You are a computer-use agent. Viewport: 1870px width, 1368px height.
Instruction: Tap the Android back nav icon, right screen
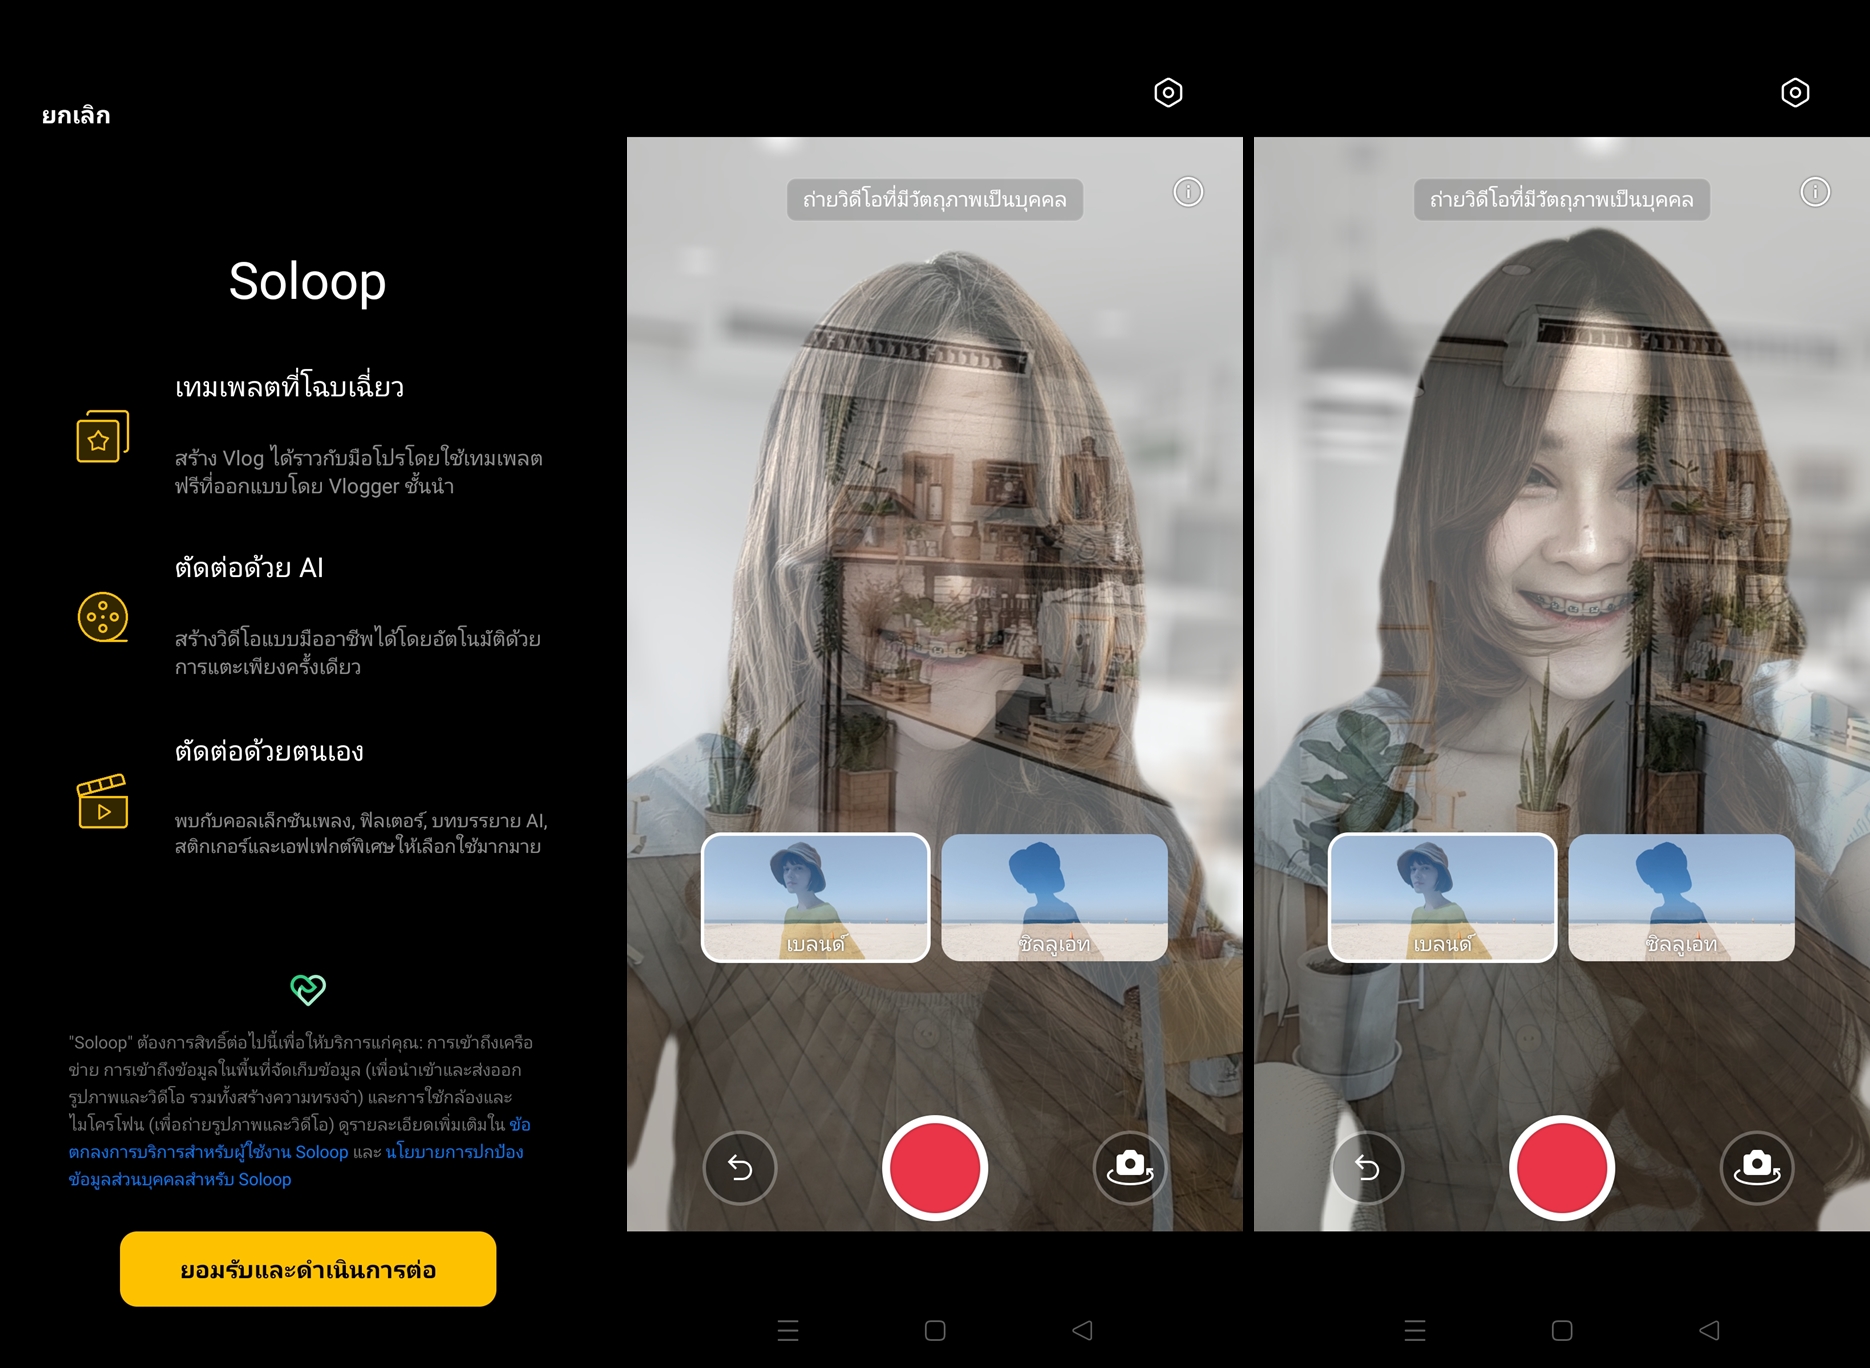(x=1709, y=1331)
